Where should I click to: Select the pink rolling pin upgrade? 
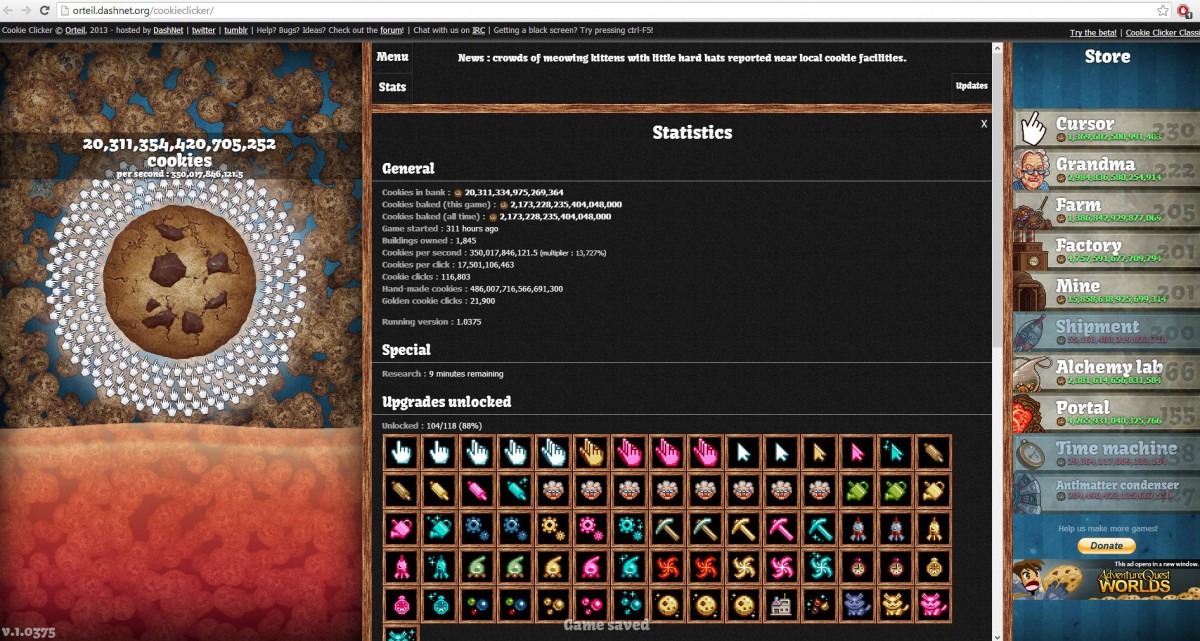(x=477, y=490)
